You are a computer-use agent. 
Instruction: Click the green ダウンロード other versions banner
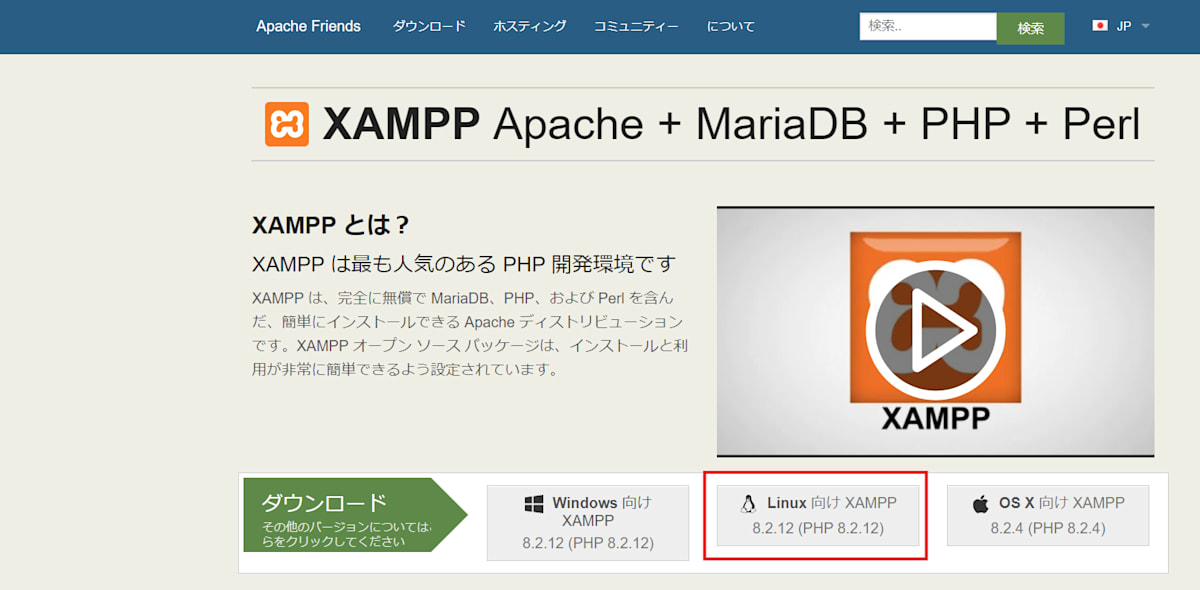click(x=355, y=515)
